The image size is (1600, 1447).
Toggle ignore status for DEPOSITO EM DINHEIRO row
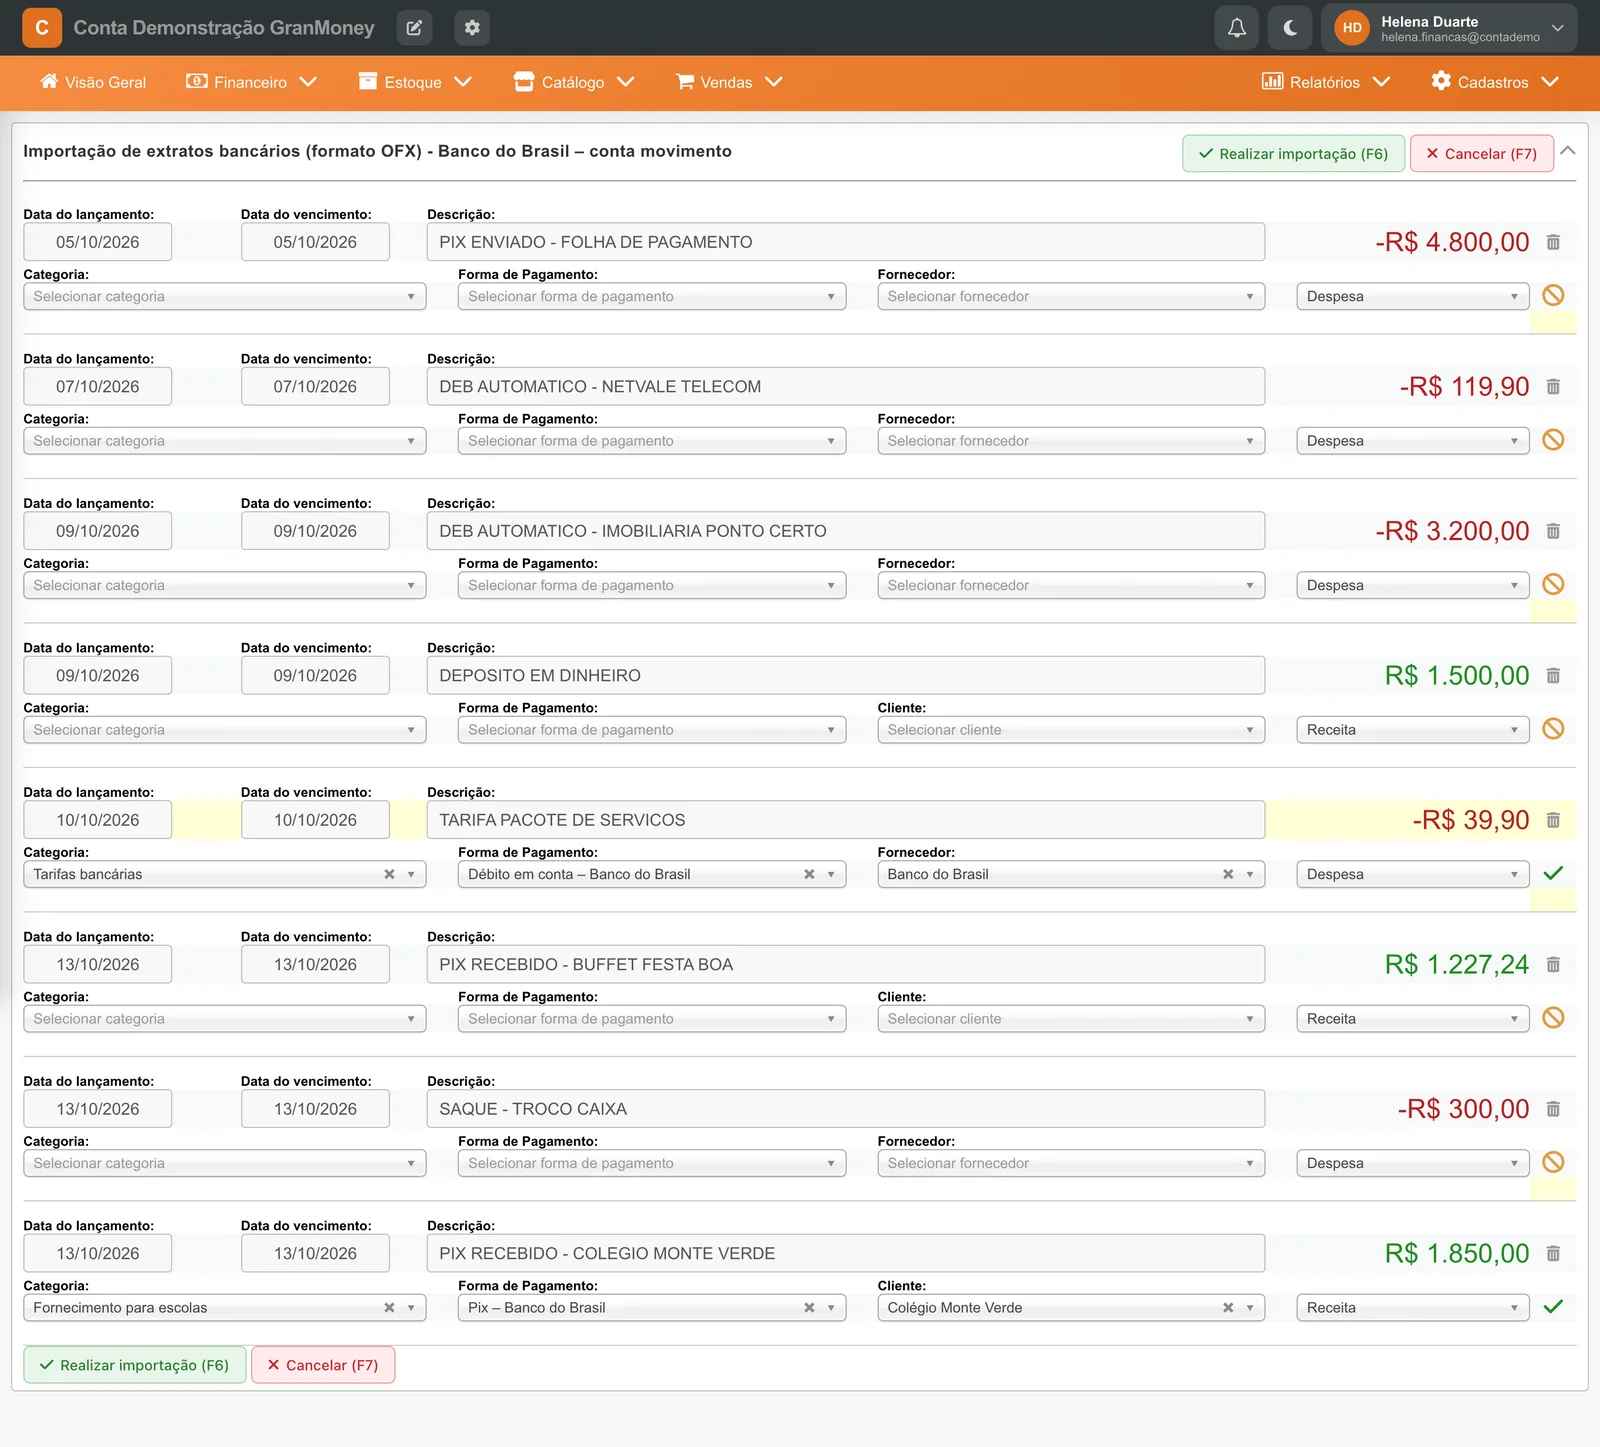(x=1553, y=729)
